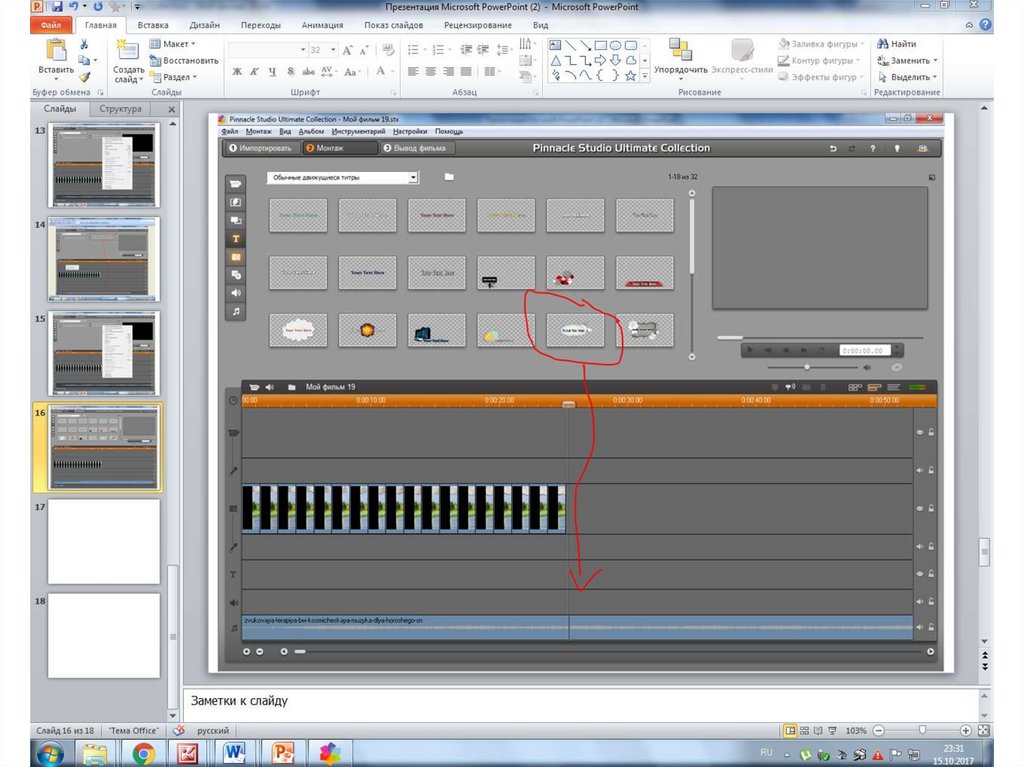
Task: Launch Google Chrome from the taskbar
Action: click(143, 752)
